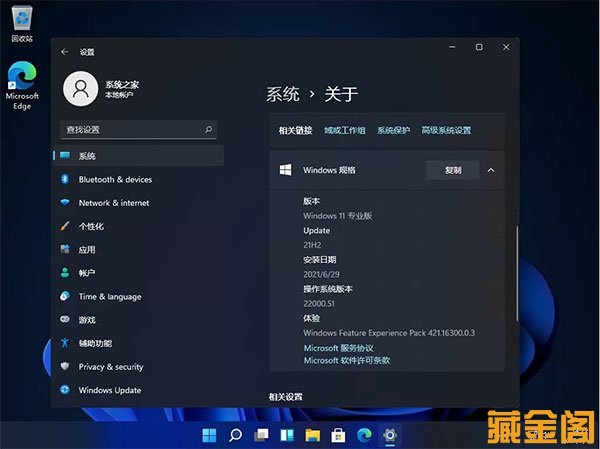Open Microsoft 服务协议 link

click(339, 348)
